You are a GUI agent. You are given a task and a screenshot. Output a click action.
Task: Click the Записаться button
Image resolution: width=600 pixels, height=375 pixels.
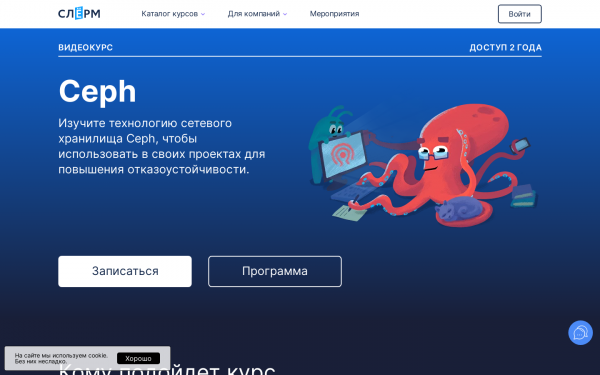click(125, 271)
